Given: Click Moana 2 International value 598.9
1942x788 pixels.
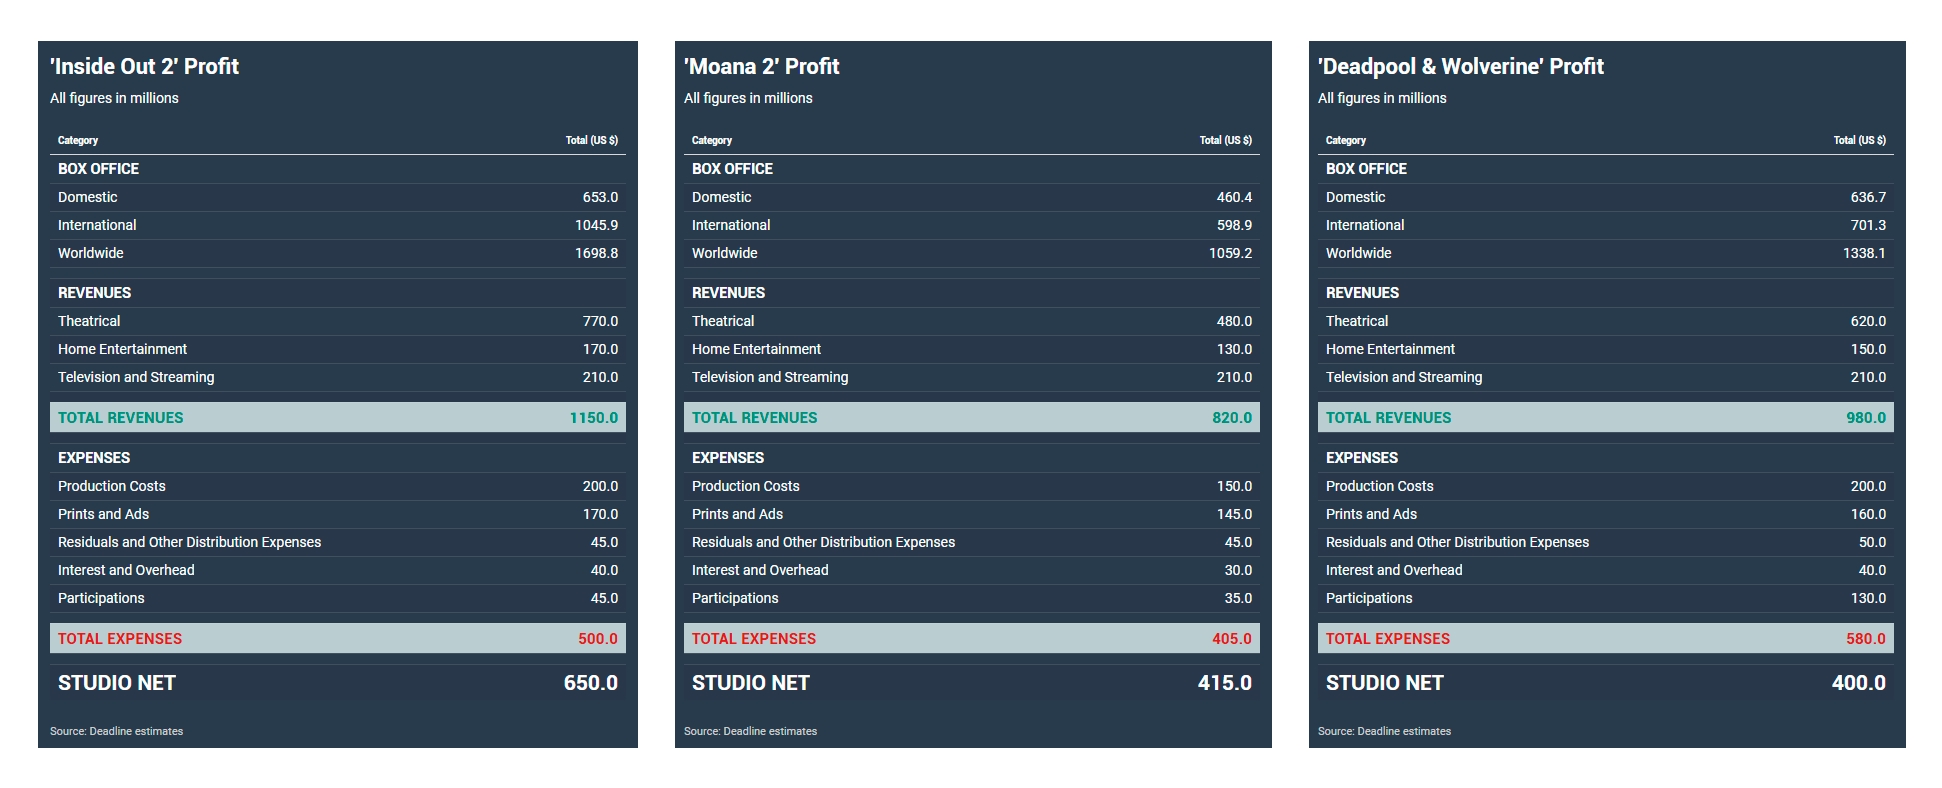Looking at the screenshot, I should (1234, 225).
